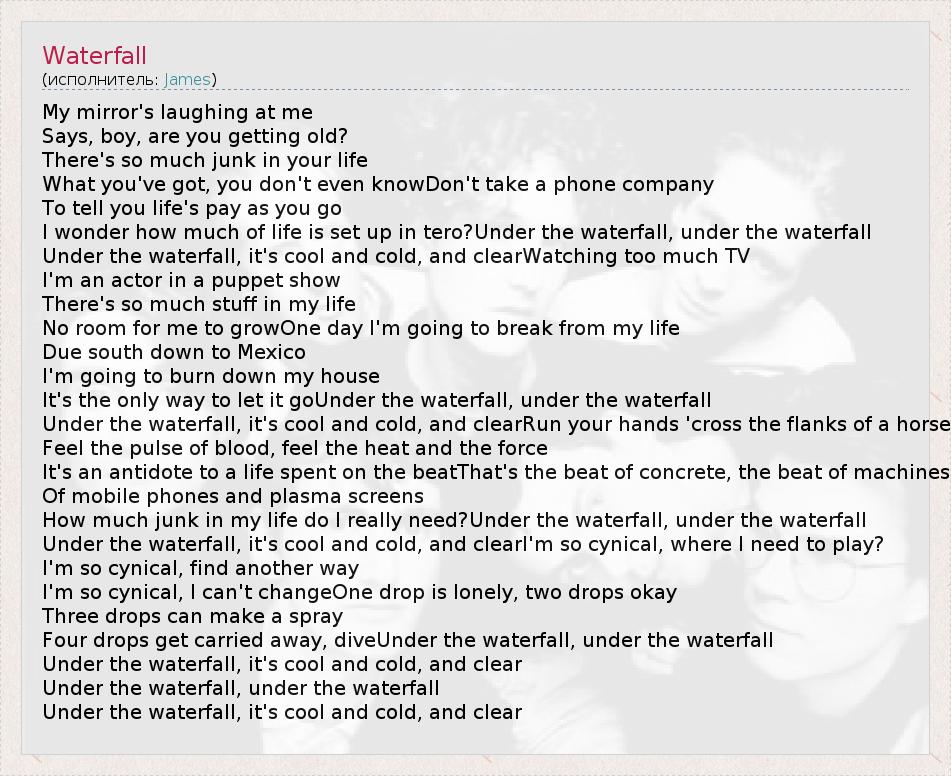951x776 pixels.
Task: Click the line 'I'm going to burn down my house'
Action: coord(211,376)
